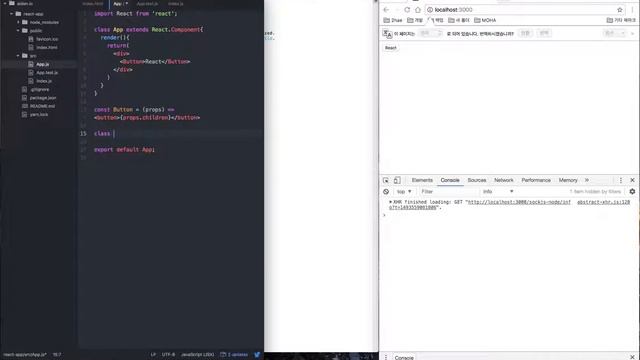This screenshot has height=360, width=640.
Task: Click the updates indicator in status bar
Action: click(x=234, y=355)
